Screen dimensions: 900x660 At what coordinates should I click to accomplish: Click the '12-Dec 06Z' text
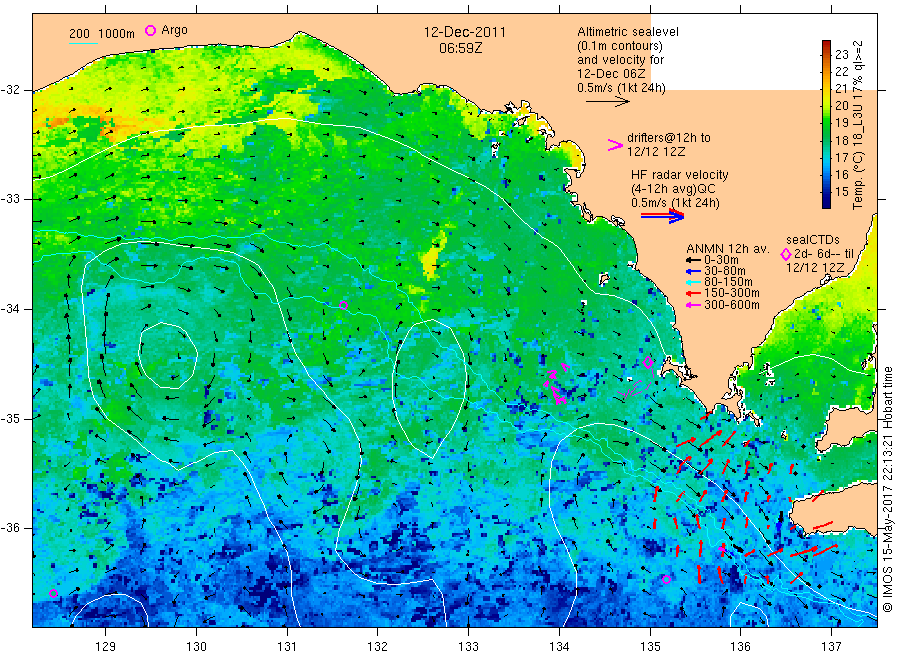[x=611, y=74]
